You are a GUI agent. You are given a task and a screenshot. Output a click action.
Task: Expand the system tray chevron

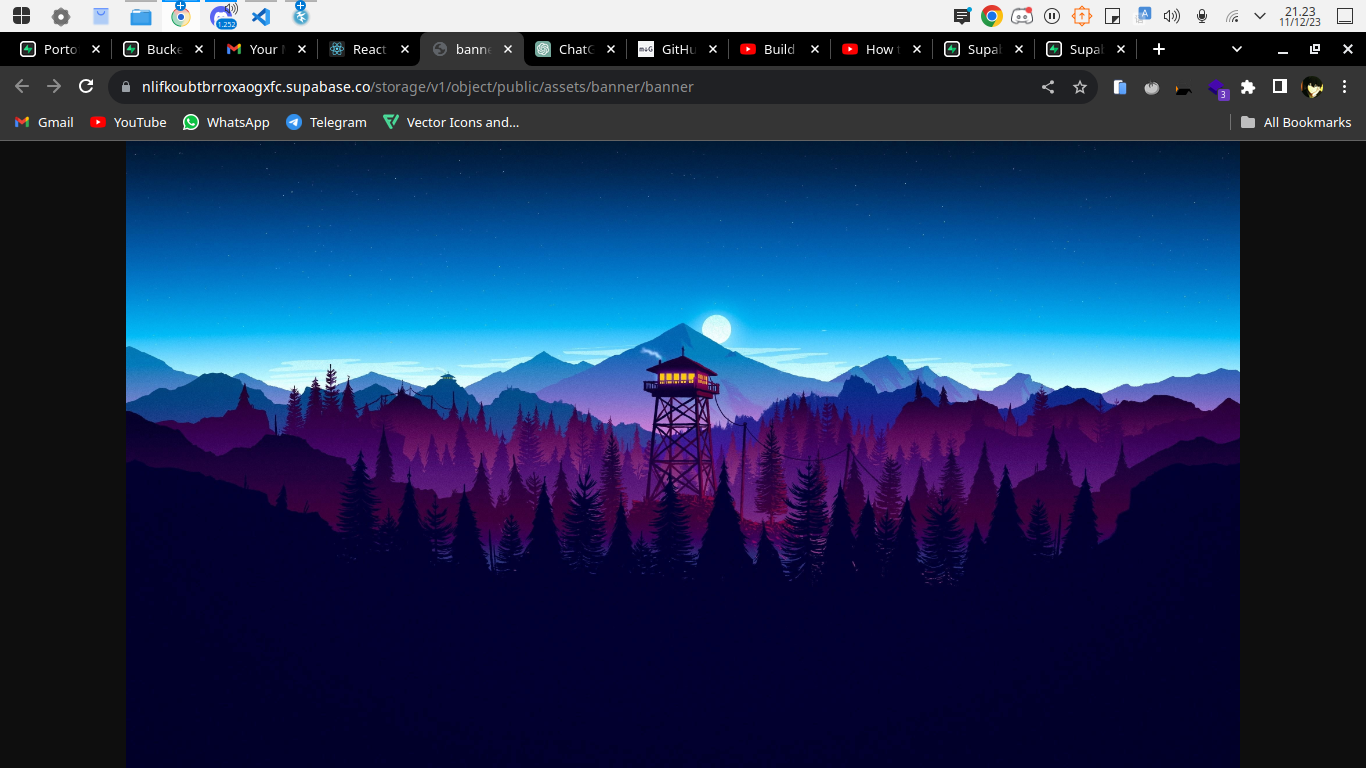point(1259,15)
